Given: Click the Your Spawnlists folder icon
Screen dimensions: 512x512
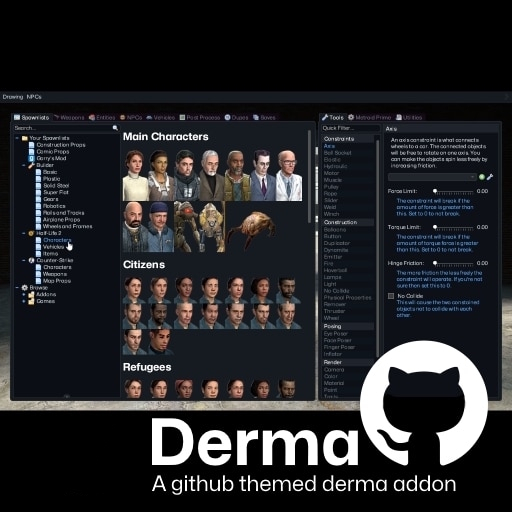Looking at the screenshot, I should point(24,138).
